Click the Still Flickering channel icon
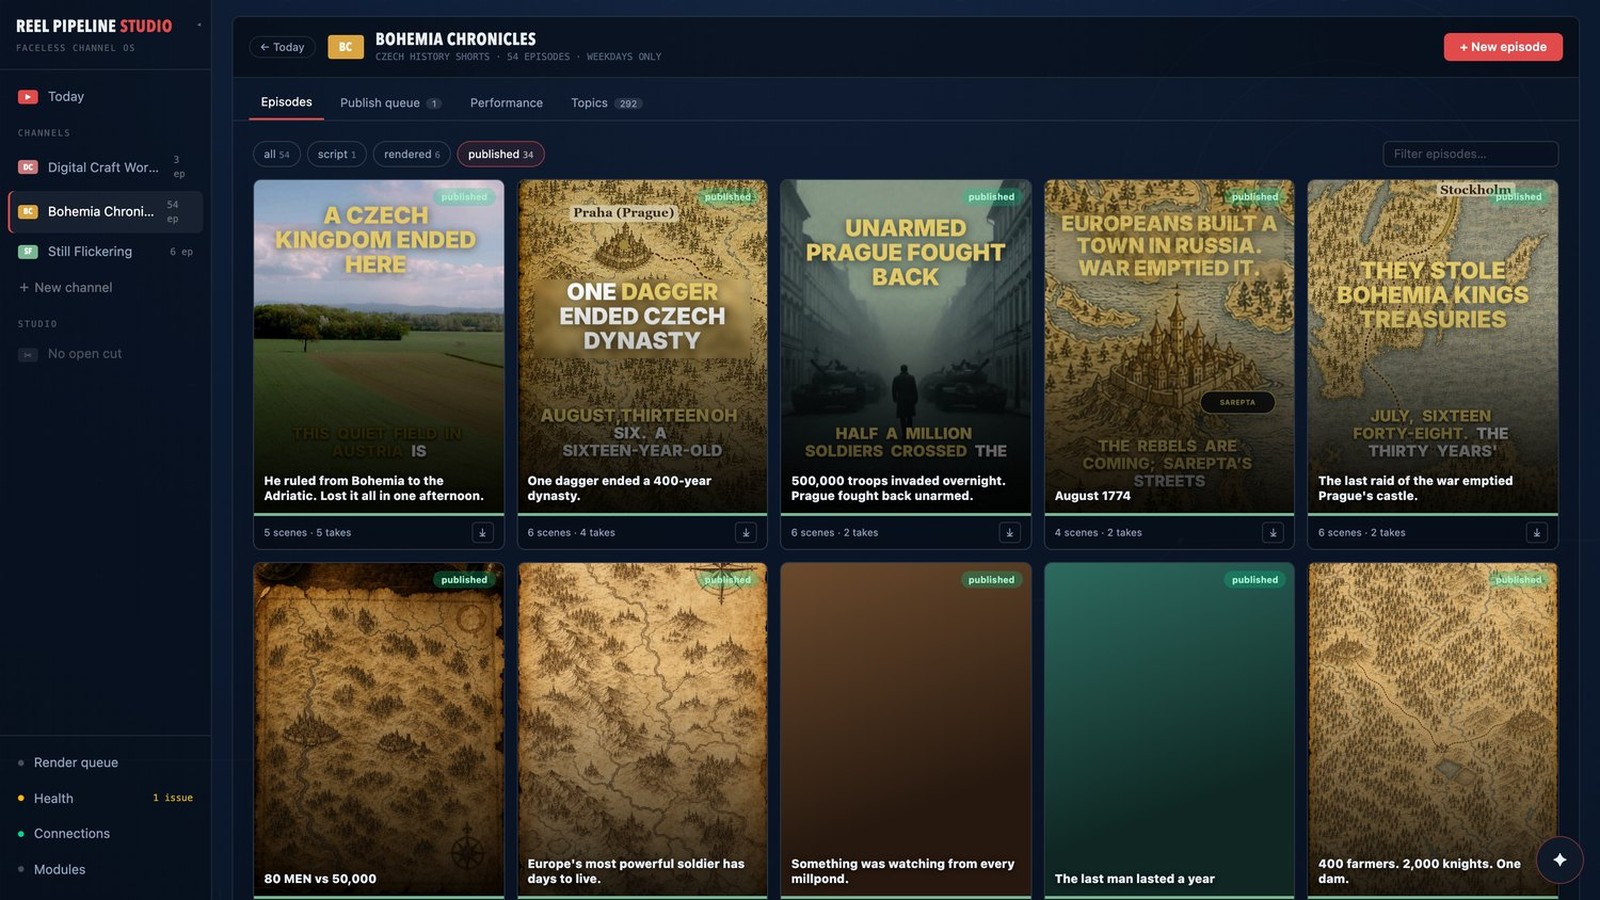Viewport: 1600px width, 900px height. point(28,252)
